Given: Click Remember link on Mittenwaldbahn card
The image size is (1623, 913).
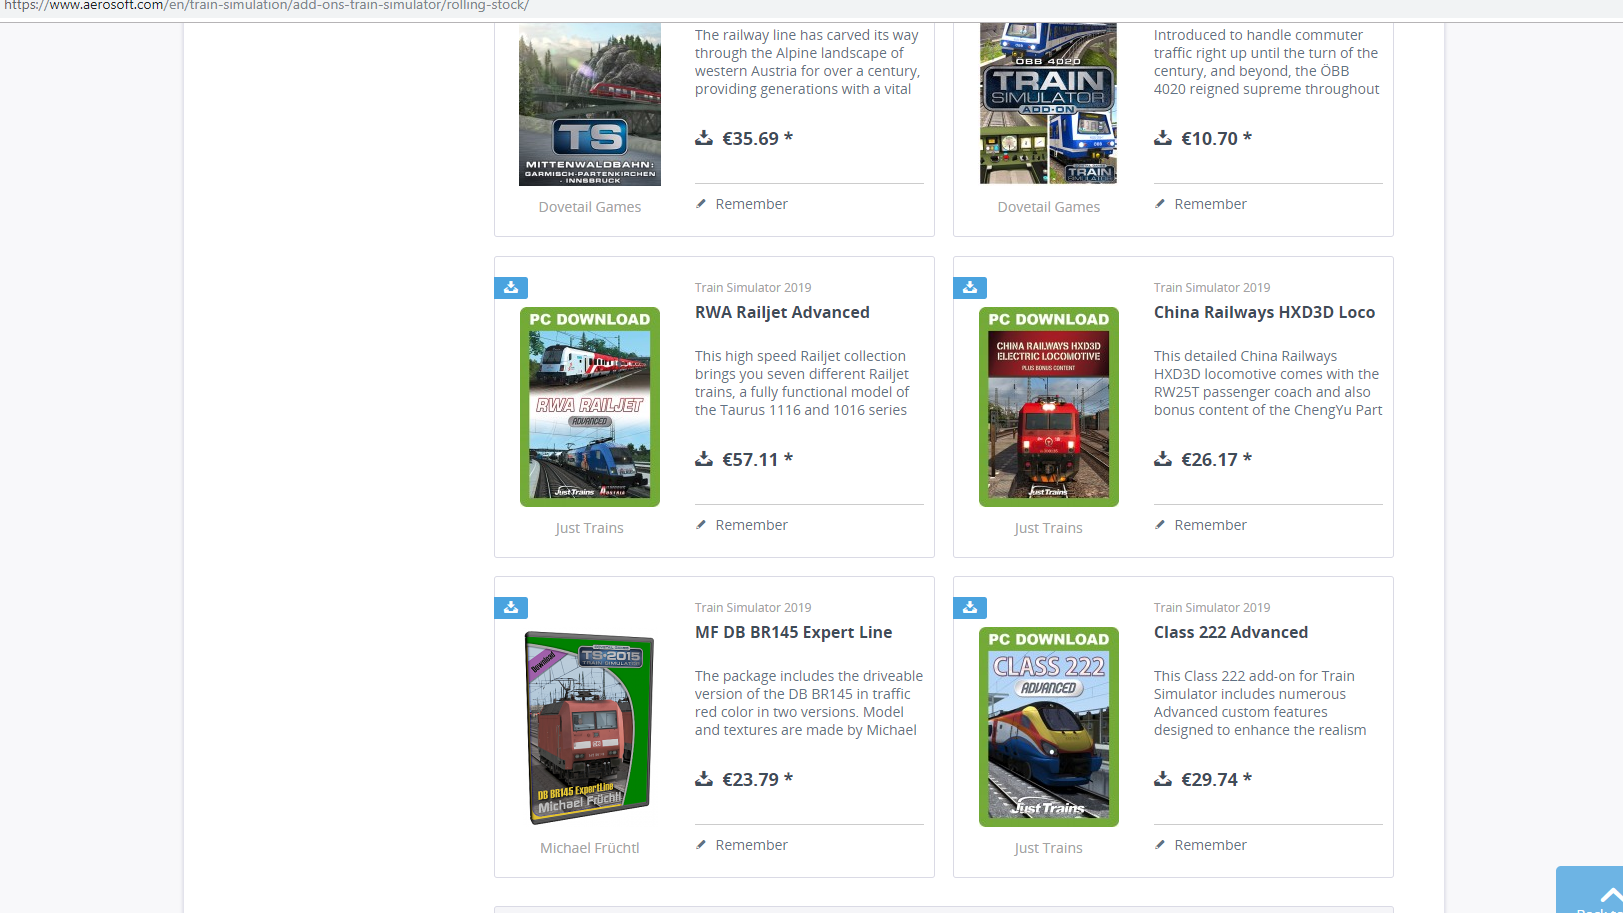Looking at the screenshot, I should [x=751, y=204].
